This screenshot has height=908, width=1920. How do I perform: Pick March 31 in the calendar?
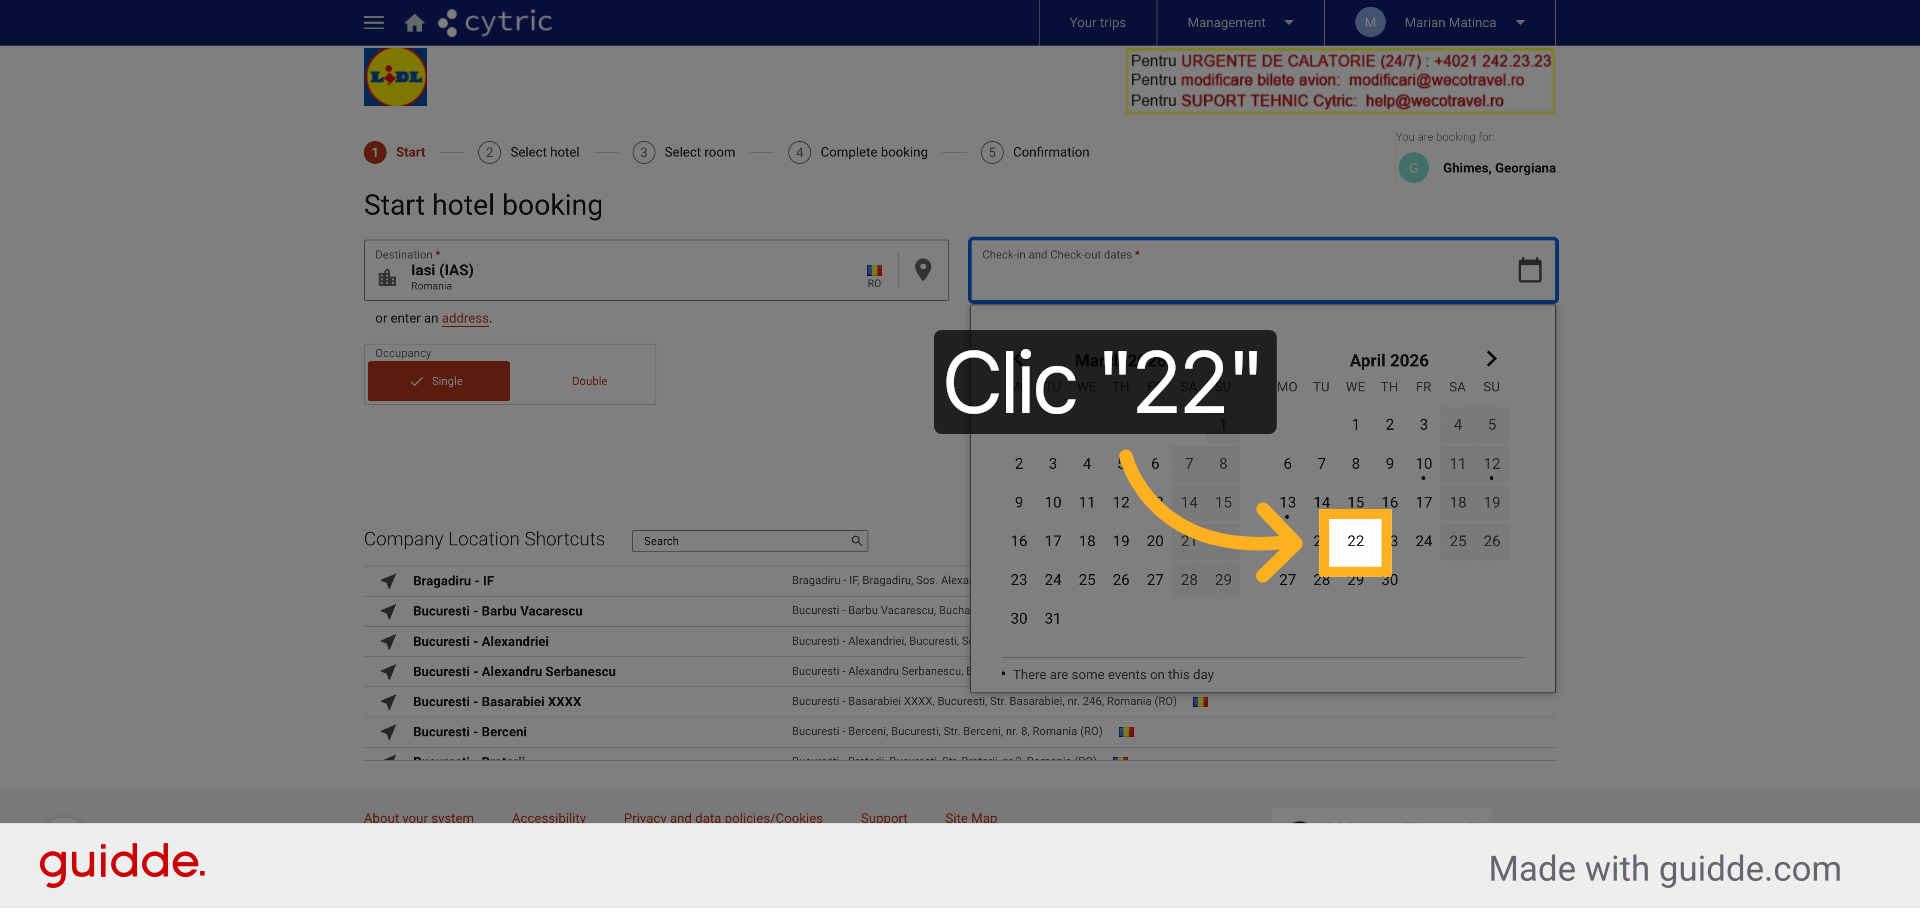[1052, 619]
